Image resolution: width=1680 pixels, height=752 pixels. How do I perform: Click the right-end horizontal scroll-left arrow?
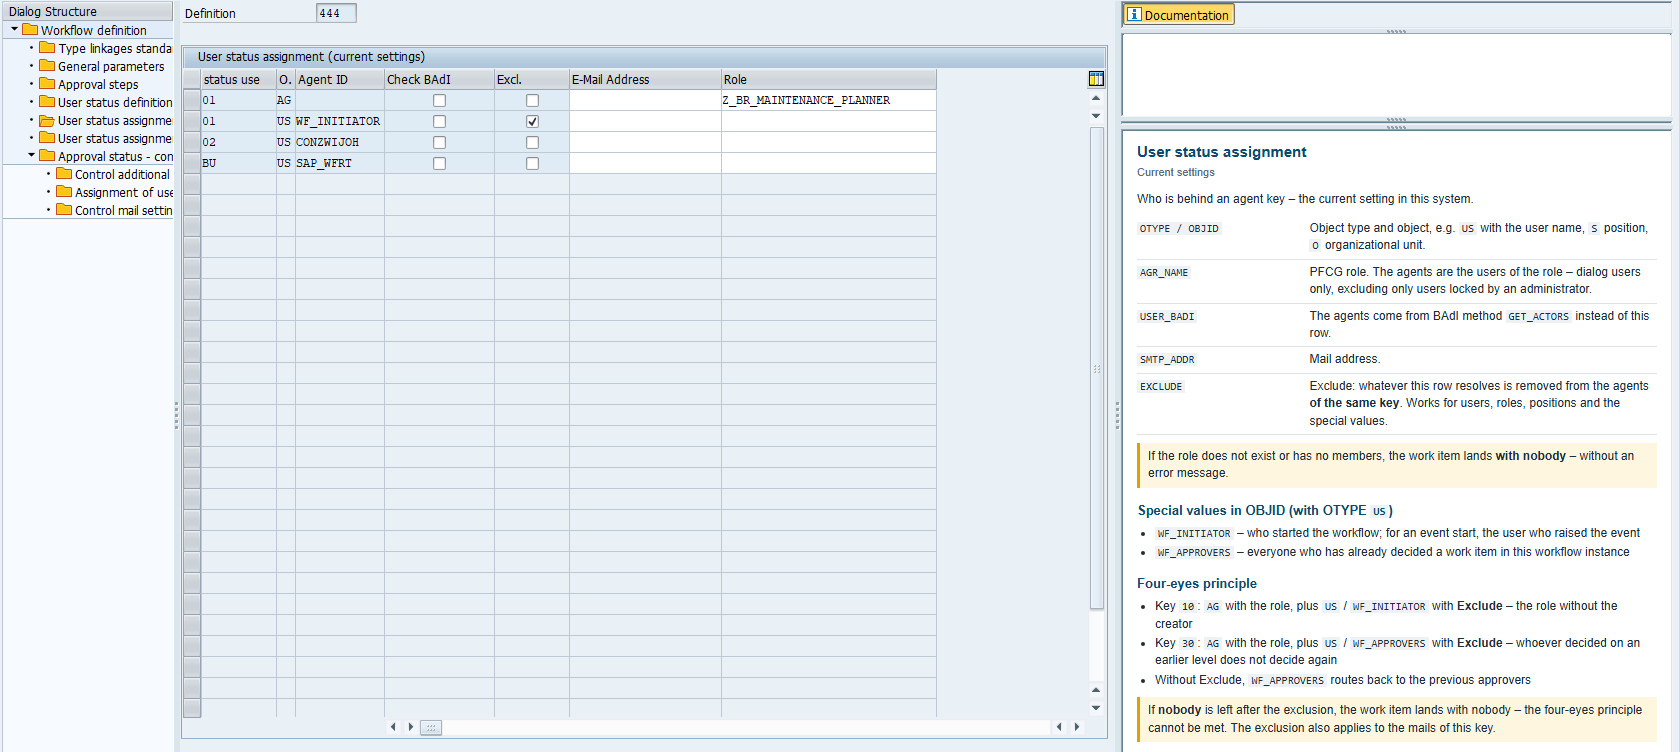coord(1059,727)
